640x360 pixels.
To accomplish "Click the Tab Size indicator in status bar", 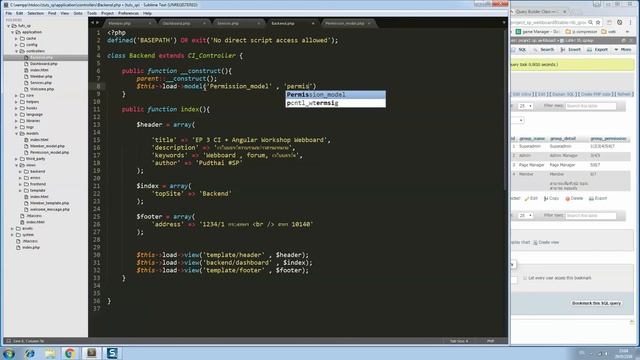I will tap(459, 341).
